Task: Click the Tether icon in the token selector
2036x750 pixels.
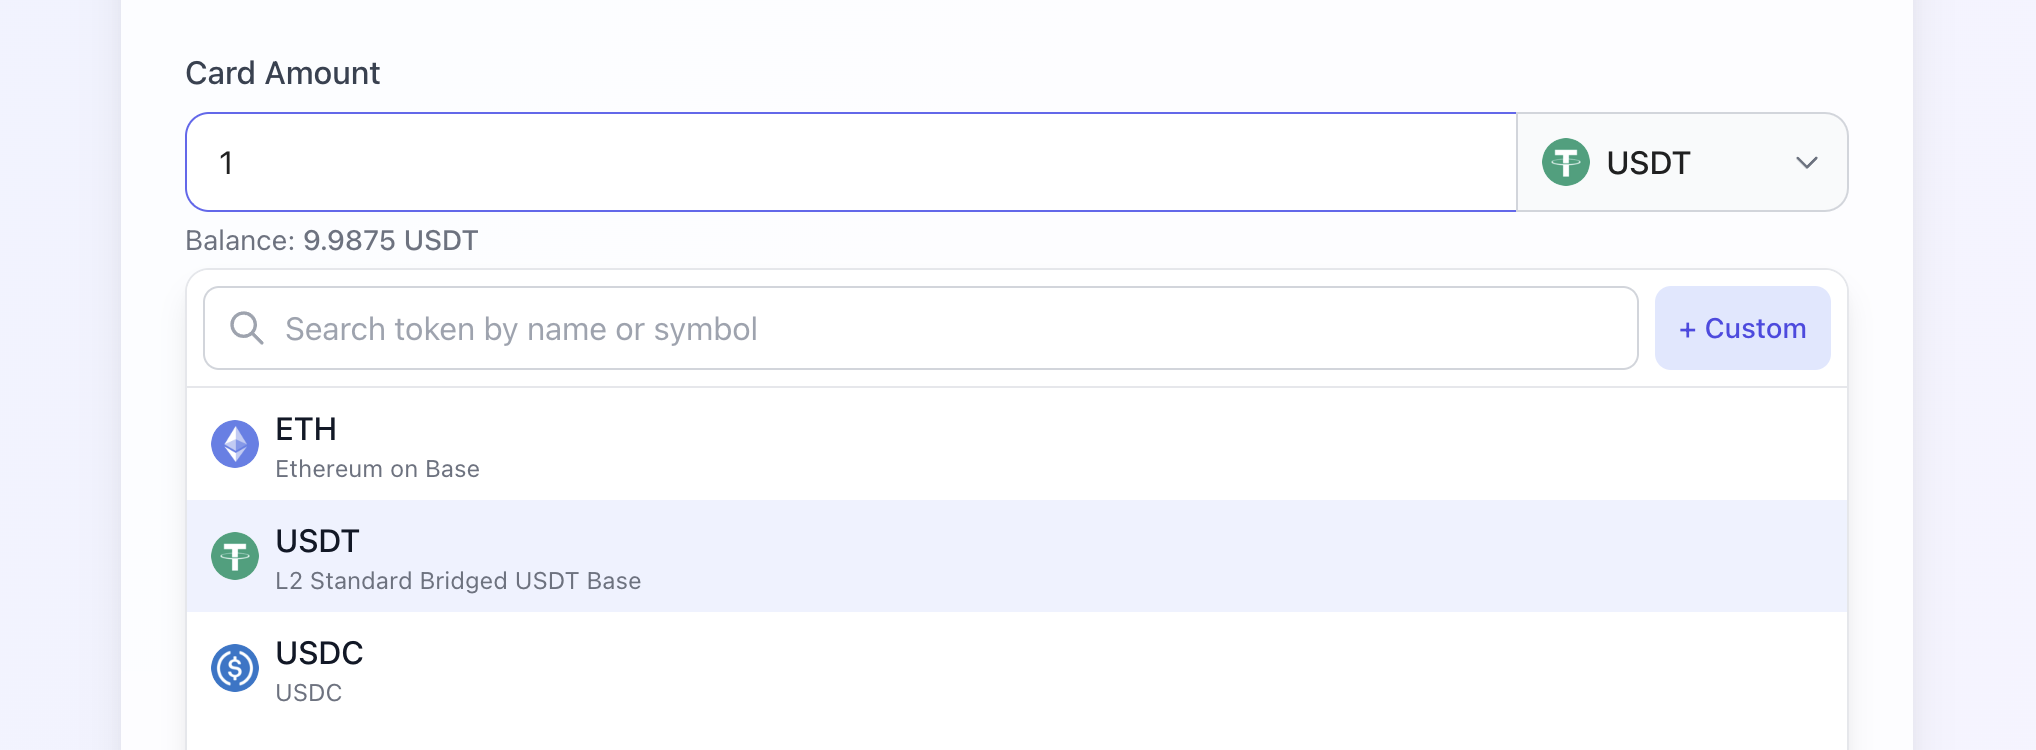Action: pyautogui.click(x=1565, y=162)
